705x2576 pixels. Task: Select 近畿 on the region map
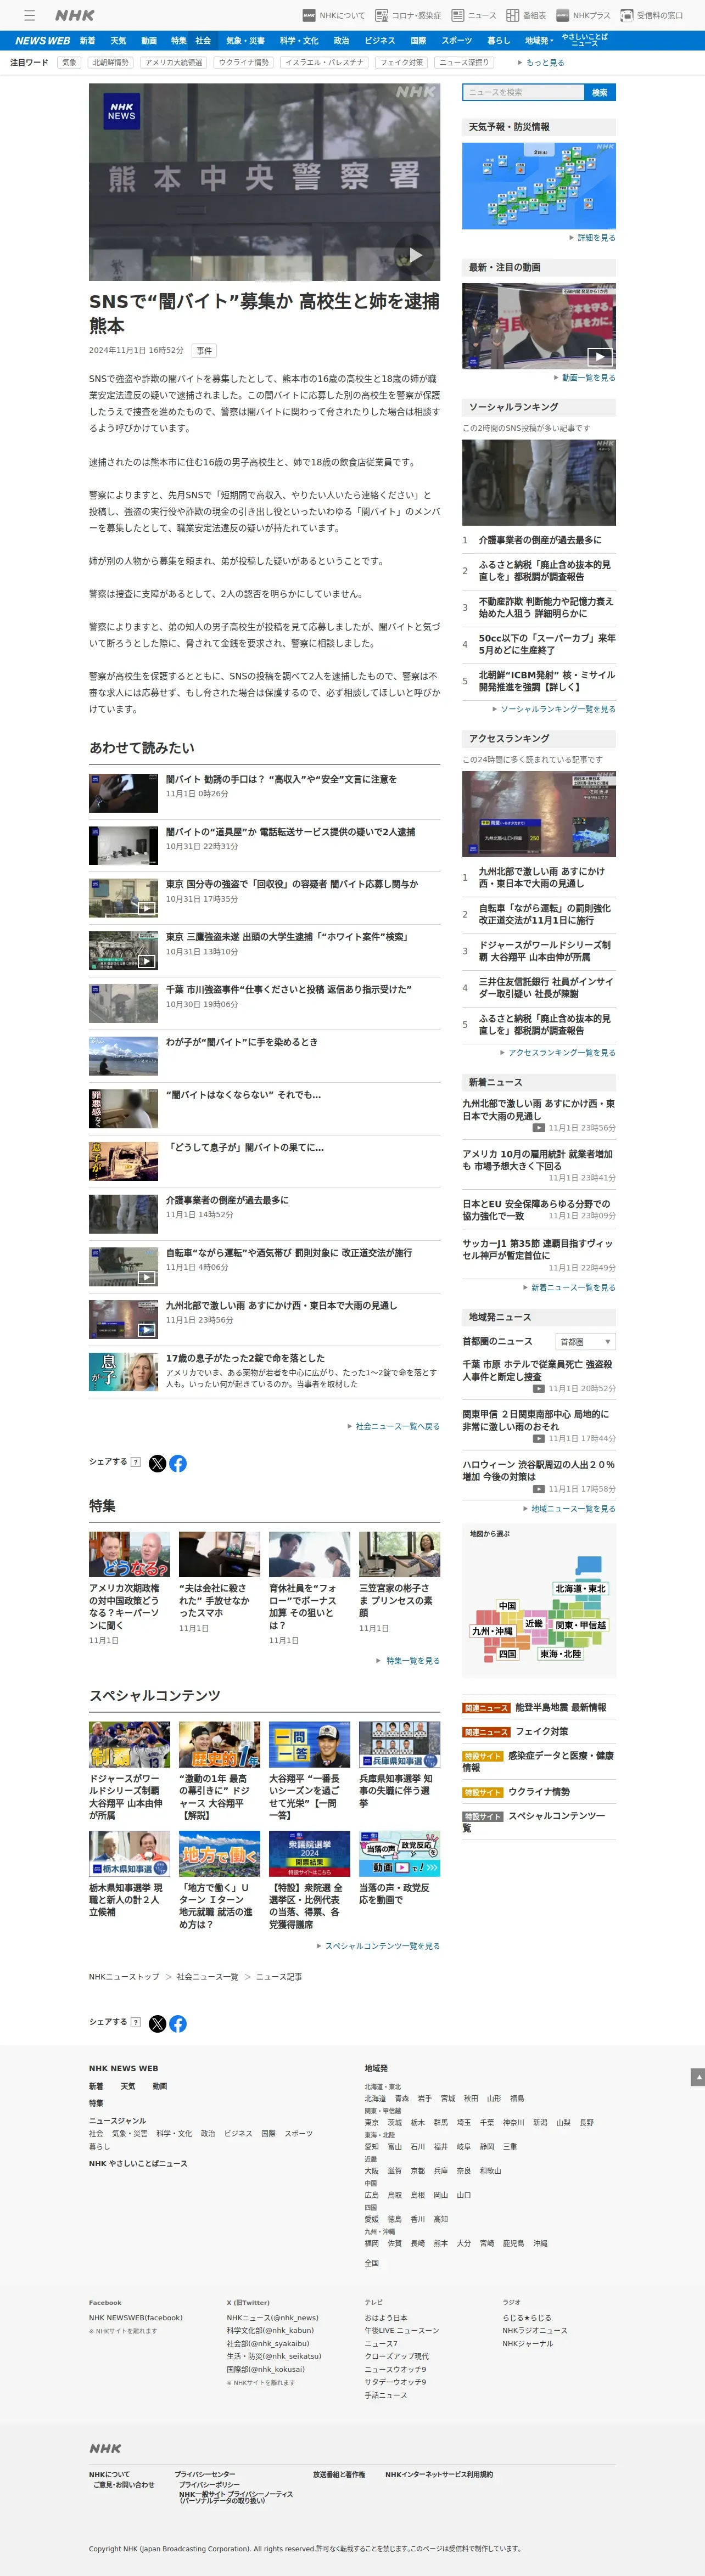click(x=535, y=1623)
